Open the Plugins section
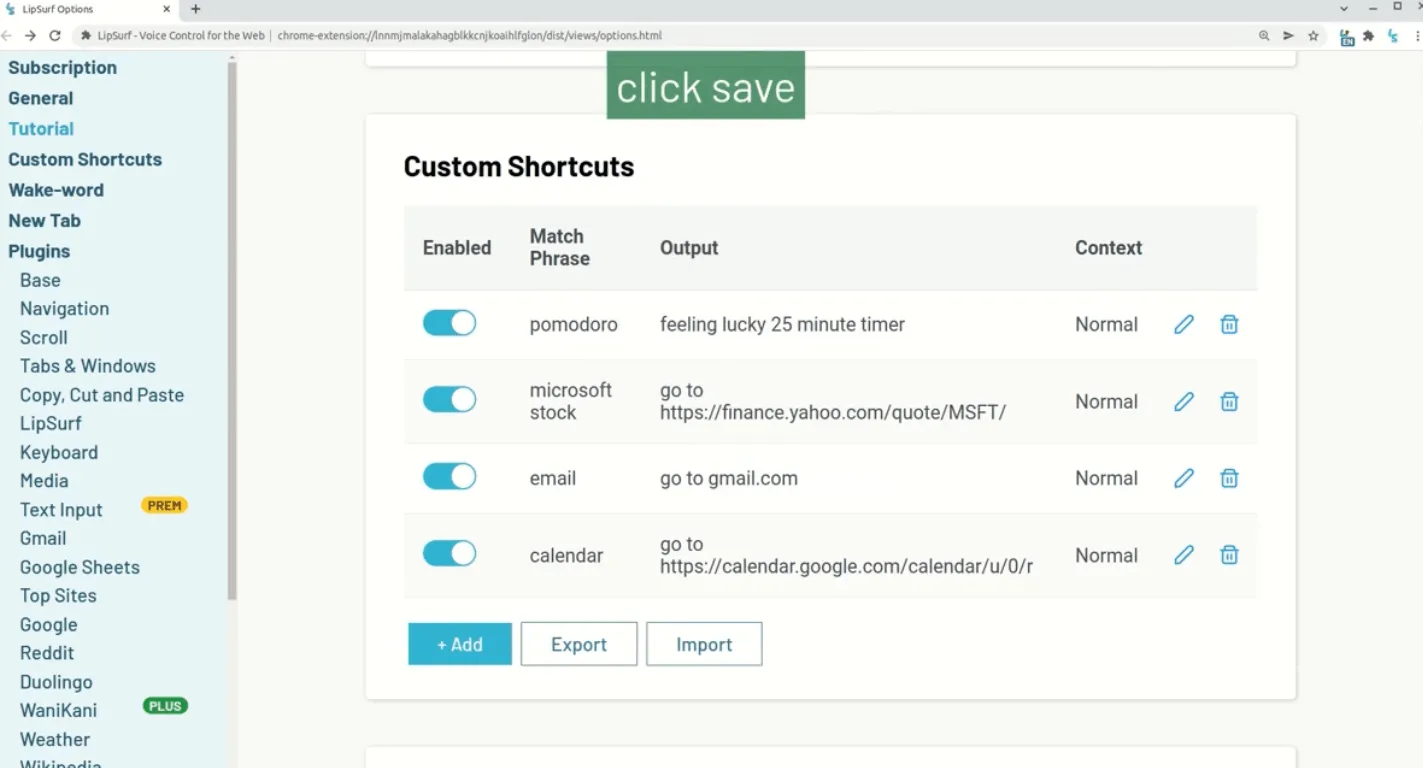Screen dimensions: 1423x768 tap(39, 251)
